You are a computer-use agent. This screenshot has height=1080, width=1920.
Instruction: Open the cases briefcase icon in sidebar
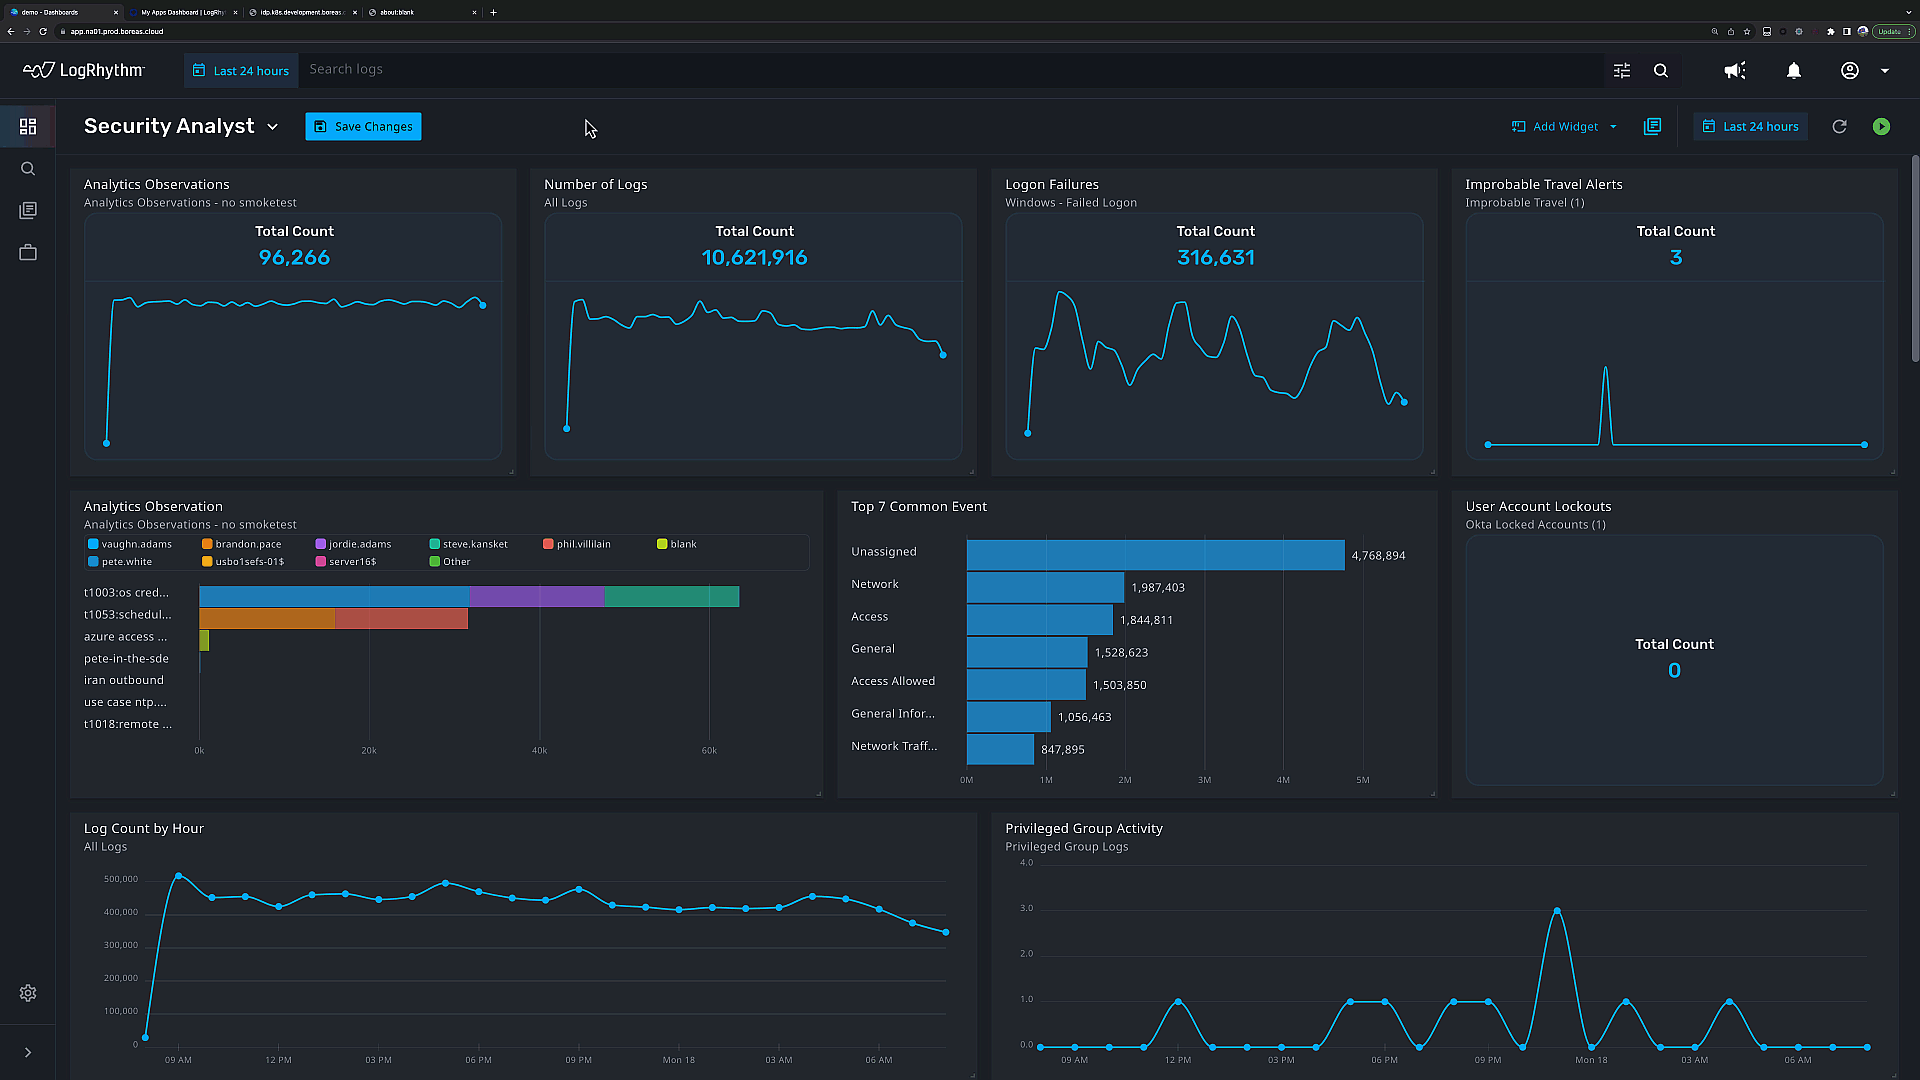tap(28, 253)
